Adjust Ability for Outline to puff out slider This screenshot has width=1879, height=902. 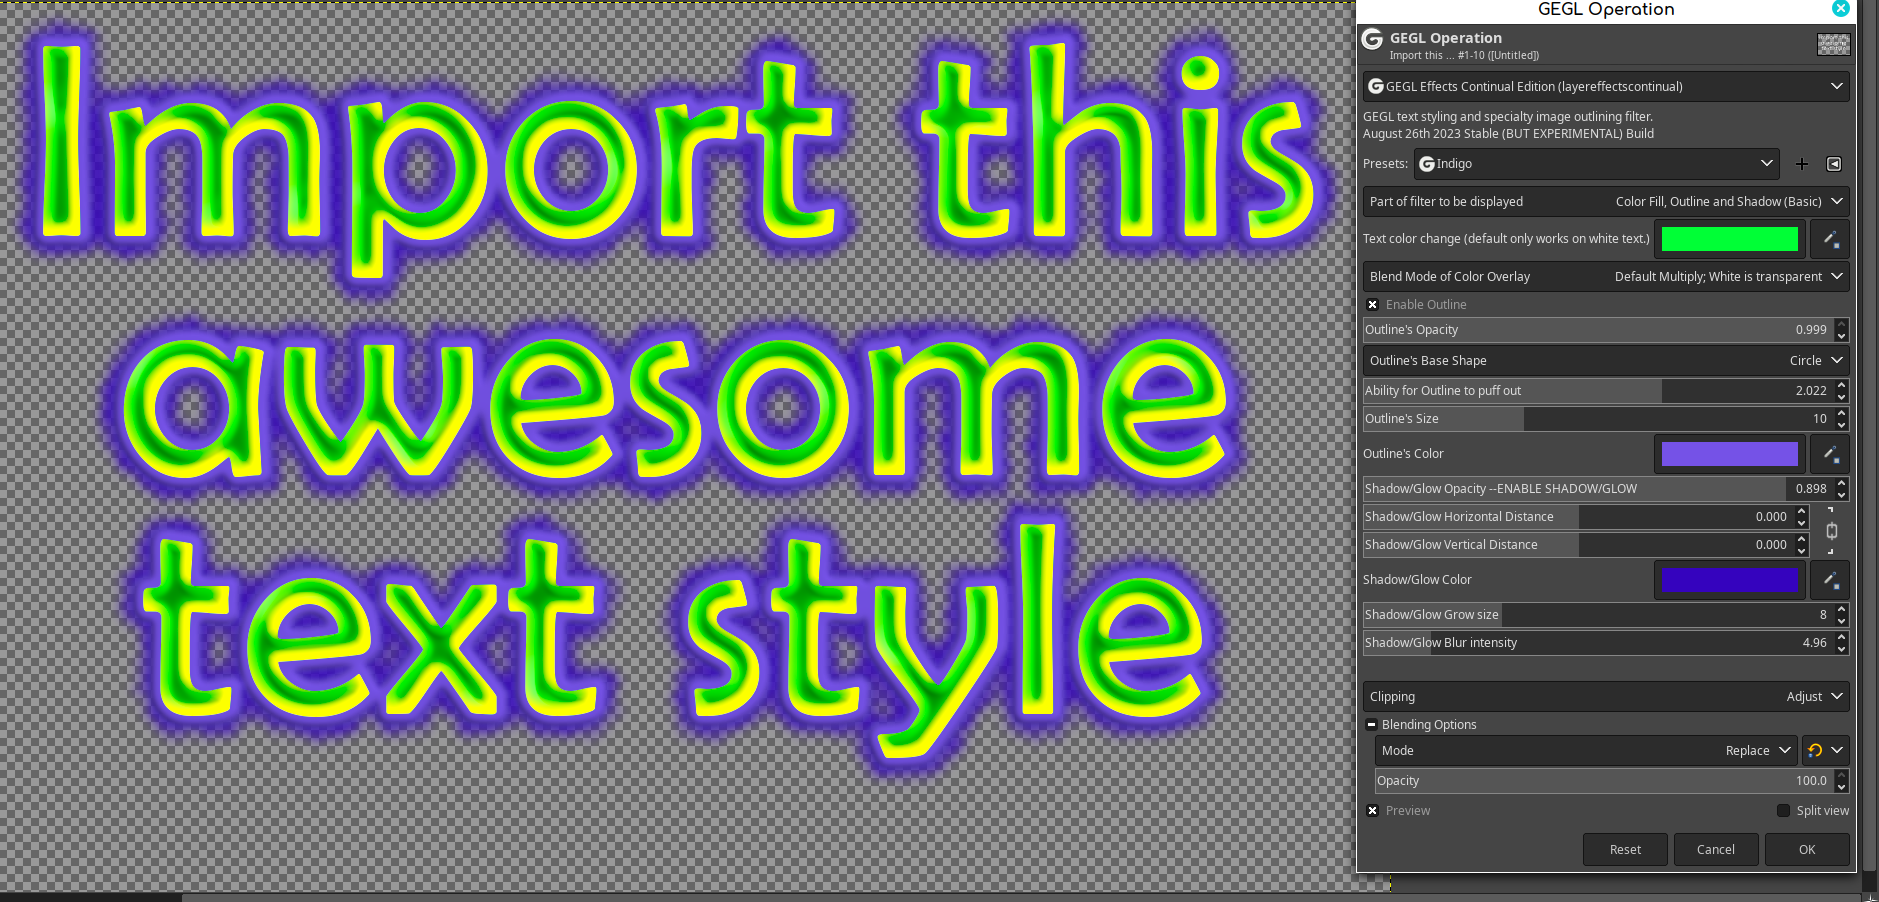pyautogui.click(x=1598, y=391)
